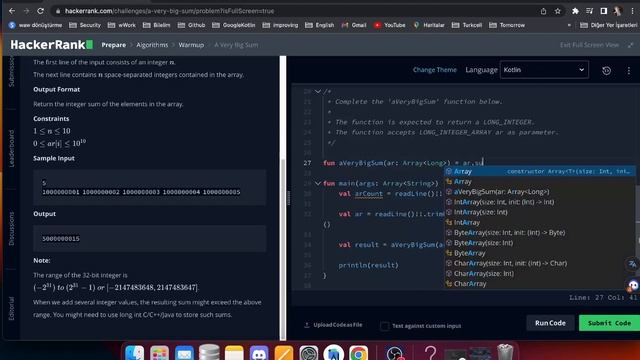640x360 pixels.
Task: Click the share icon in the address bar
Action: tap(543, 11)
